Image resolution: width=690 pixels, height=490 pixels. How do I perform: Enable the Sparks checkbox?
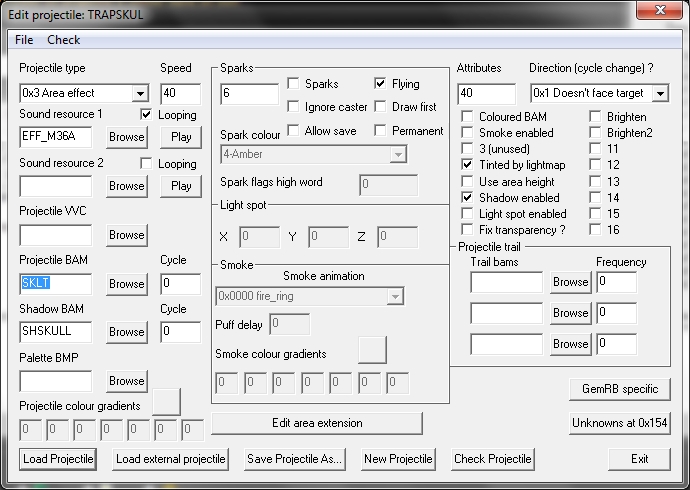tap(293, 83)
